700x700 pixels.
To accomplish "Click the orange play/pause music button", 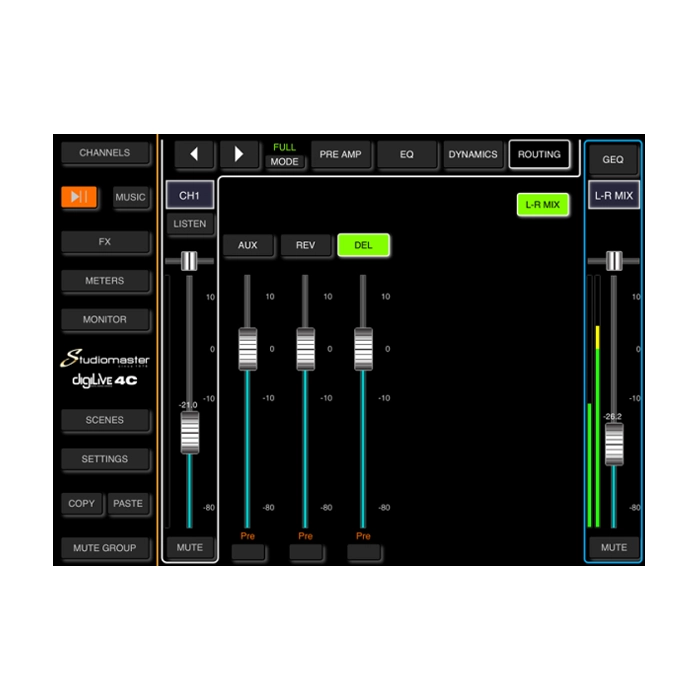I will 79,197.
